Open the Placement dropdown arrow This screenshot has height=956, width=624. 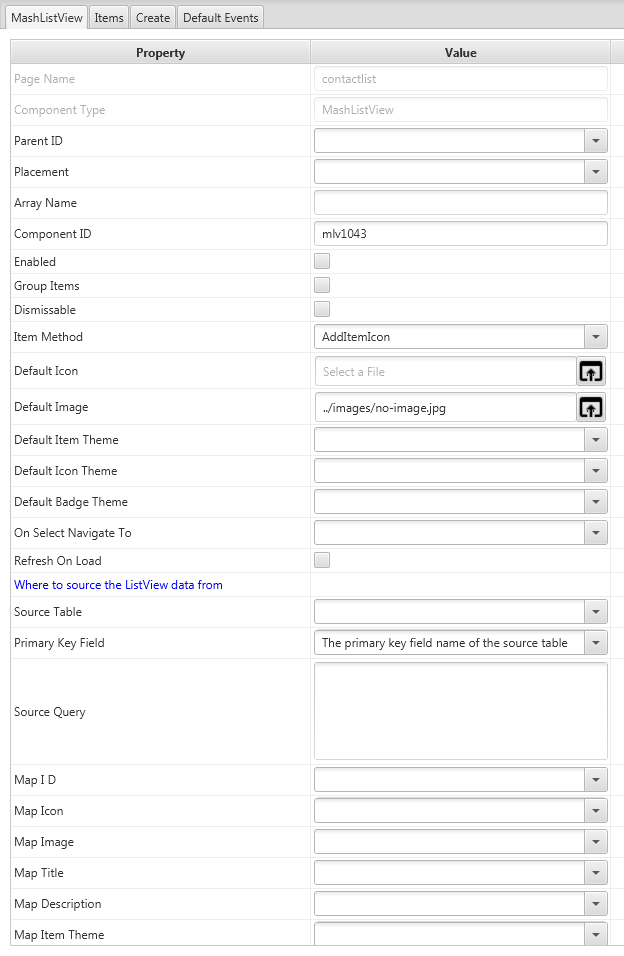coord(596,172)
